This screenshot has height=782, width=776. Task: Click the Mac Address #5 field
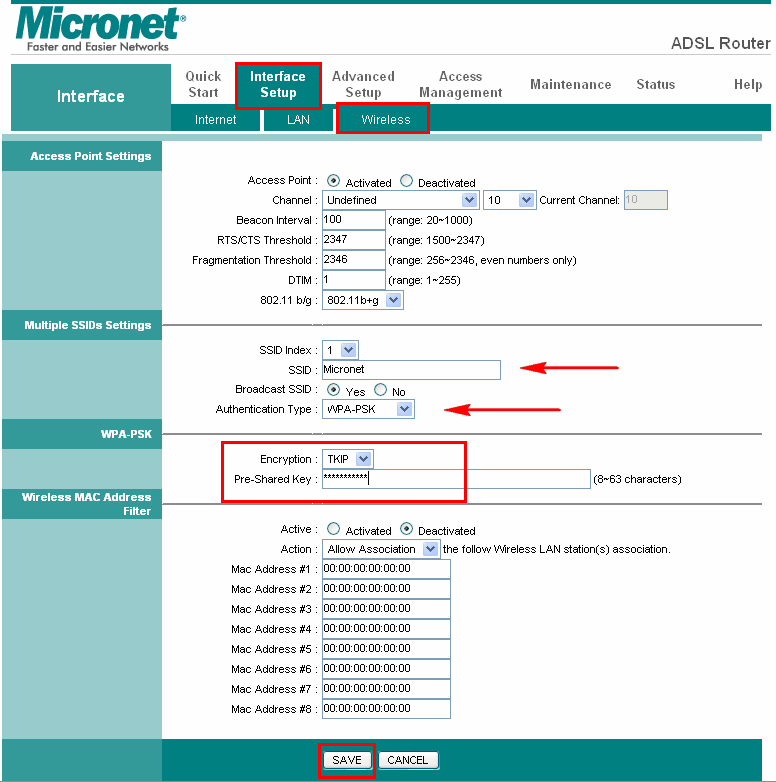click(x=386, y=649)
